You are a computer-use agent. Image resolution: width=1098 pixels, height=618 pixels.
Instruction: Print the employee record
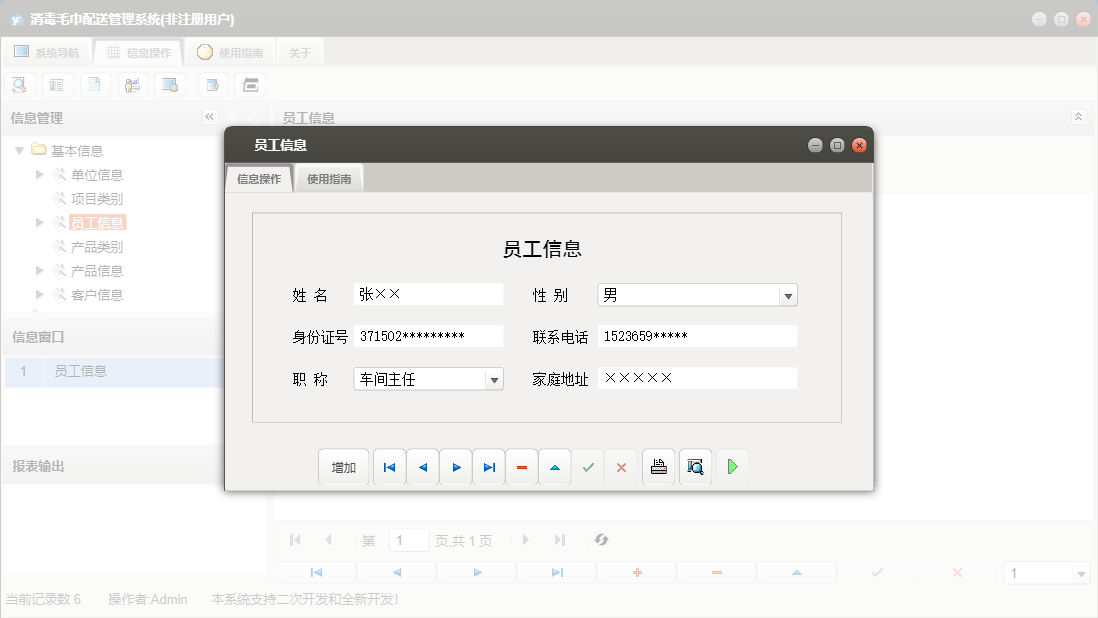coord(658,466)
